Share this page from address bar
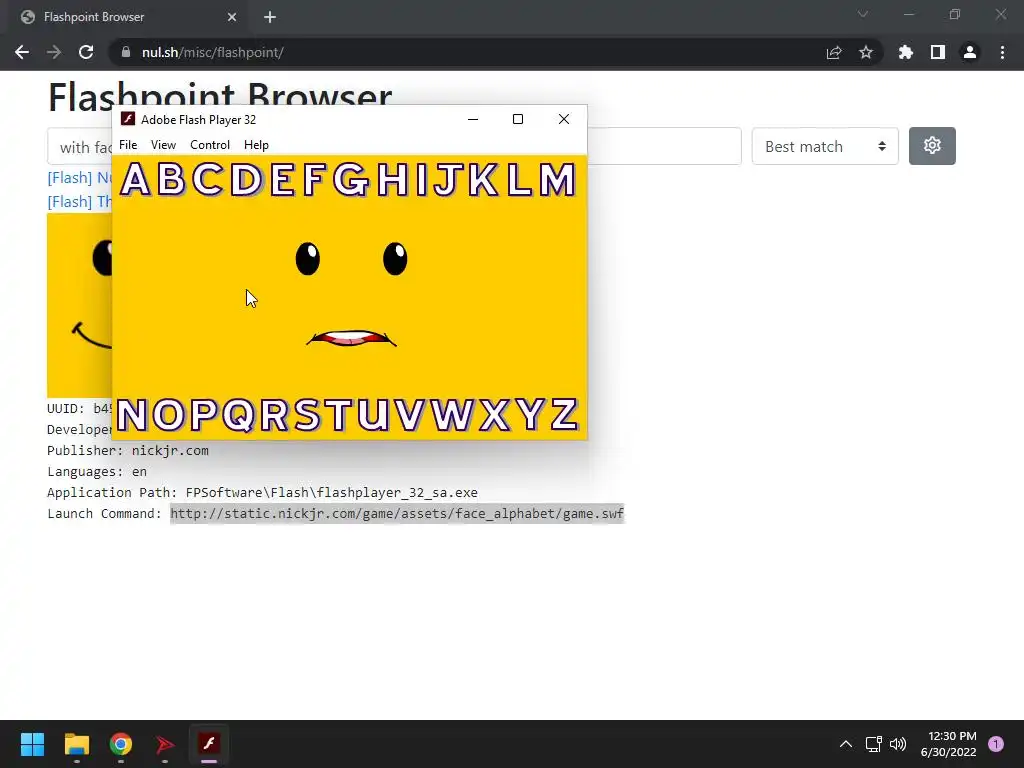The height and width of the screenshot is (768, 1024). coord(834,52)
